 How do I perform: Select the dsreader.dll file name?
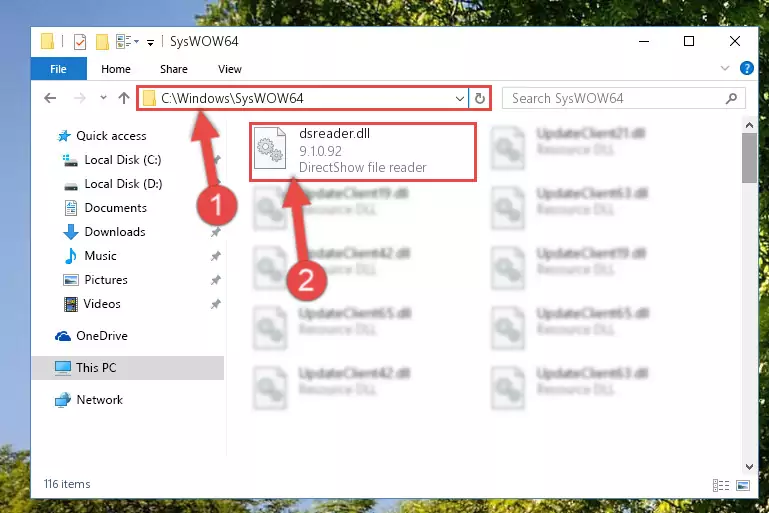click(x=334, y=133)
